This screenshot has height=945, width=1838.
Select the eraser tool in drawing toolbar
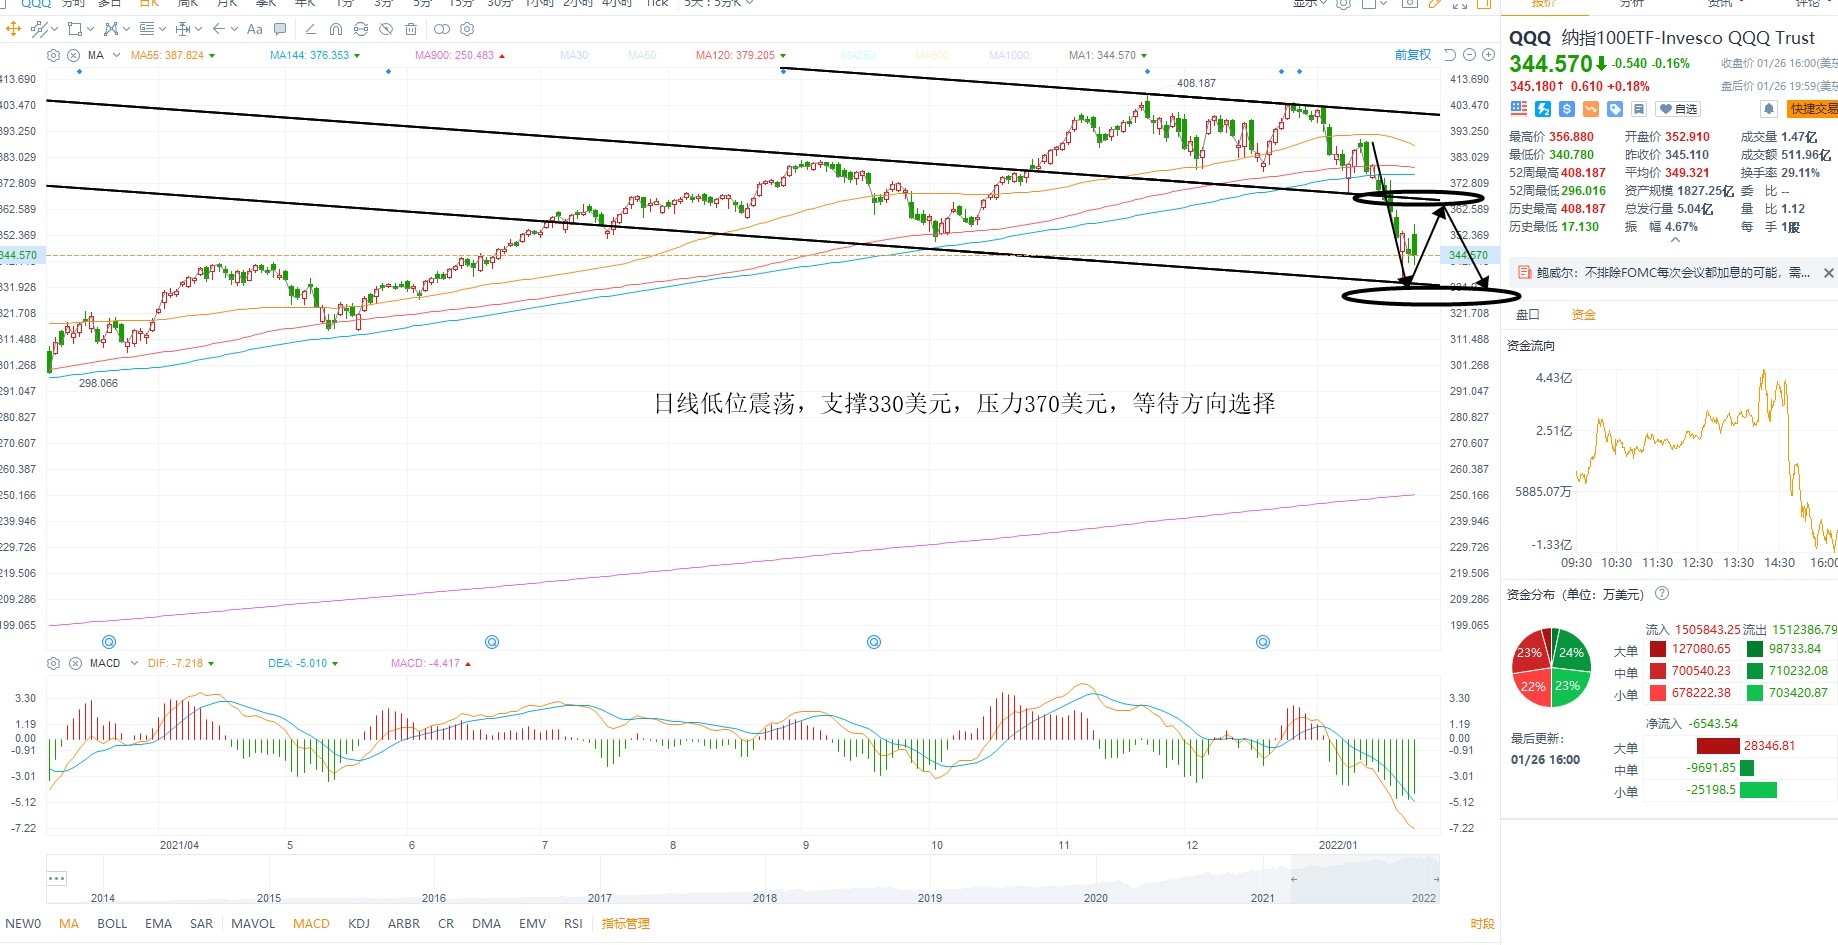tap(311, 29)
